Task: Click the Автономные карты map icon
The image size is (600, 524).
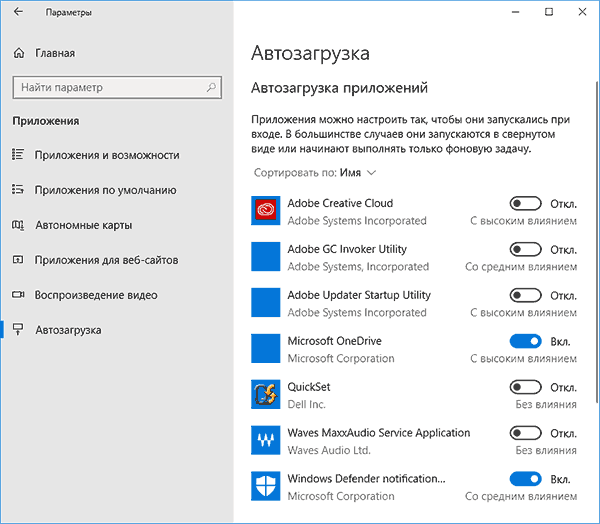Action: click(x=18, y=225)
